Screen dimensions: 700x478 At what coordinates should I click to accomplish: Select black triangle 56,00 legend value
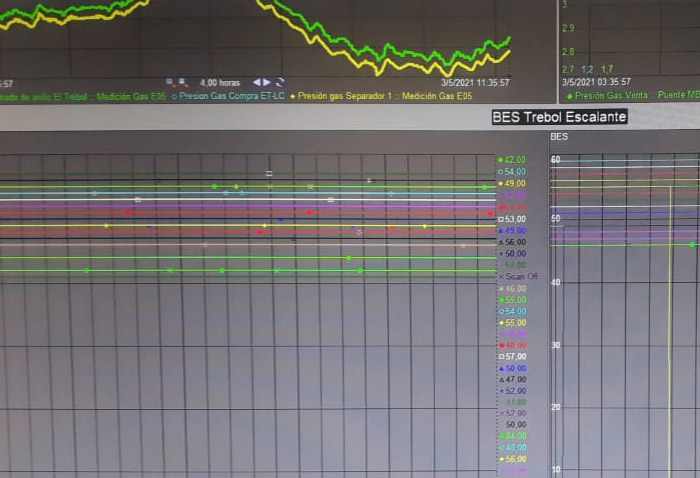click(512, 242)
